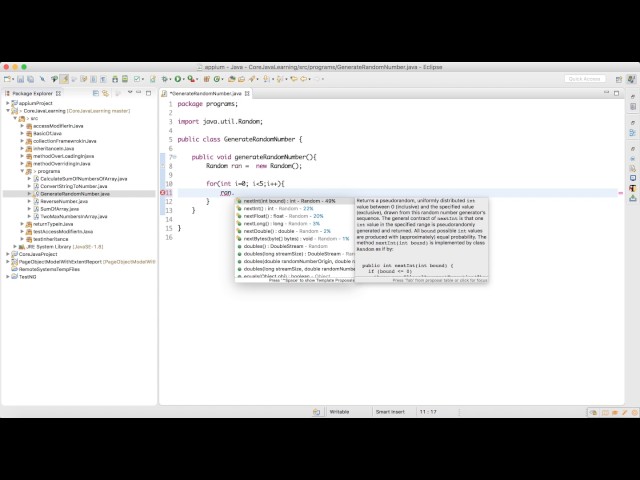640x480 pixels.
Task: Open CalculateSumOfNumbersOfArray.java in tree
Action: (x=84, y=179)
